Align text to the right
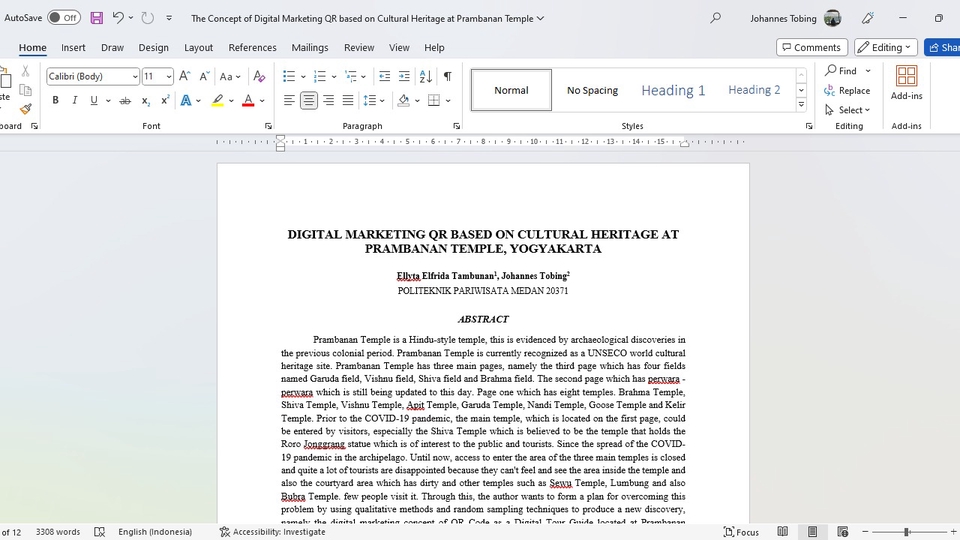Screen dimensions: 960x540 [x=328, y=100]
